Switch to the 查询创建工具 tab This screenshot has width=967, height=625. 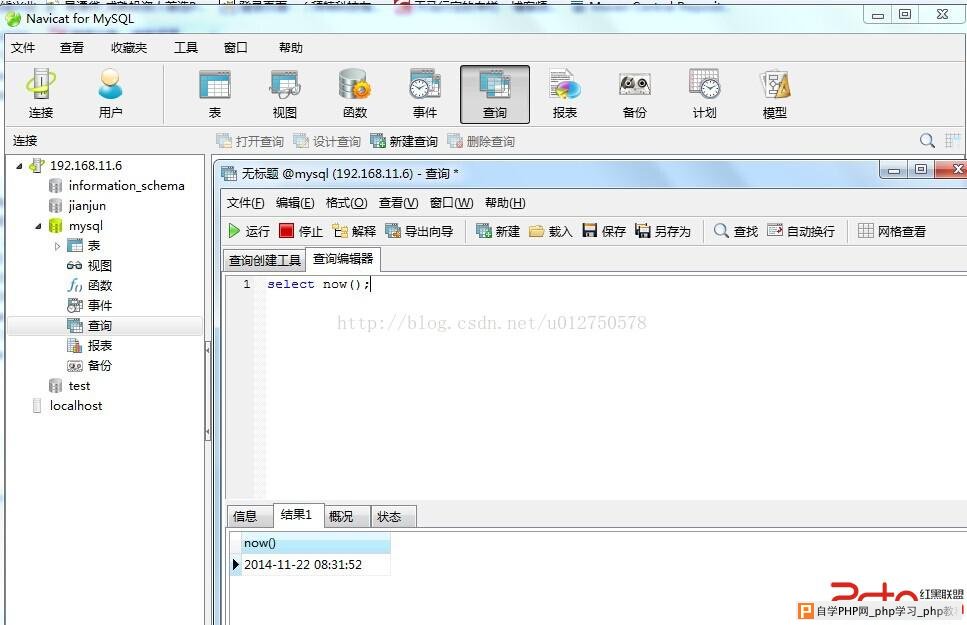pyautogui.click(x=265, y=261)
